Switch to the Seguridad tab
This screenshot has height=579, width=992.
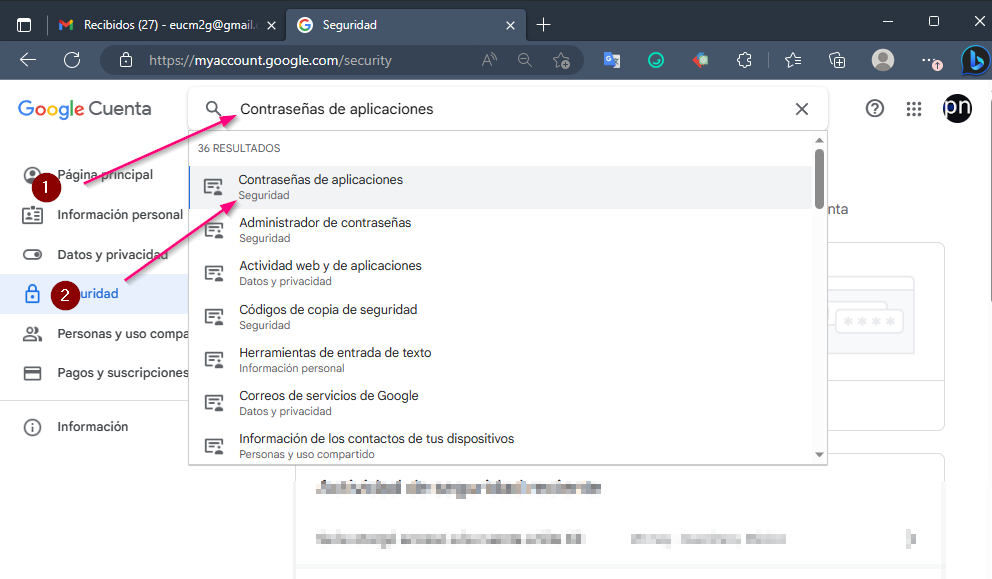406,25
